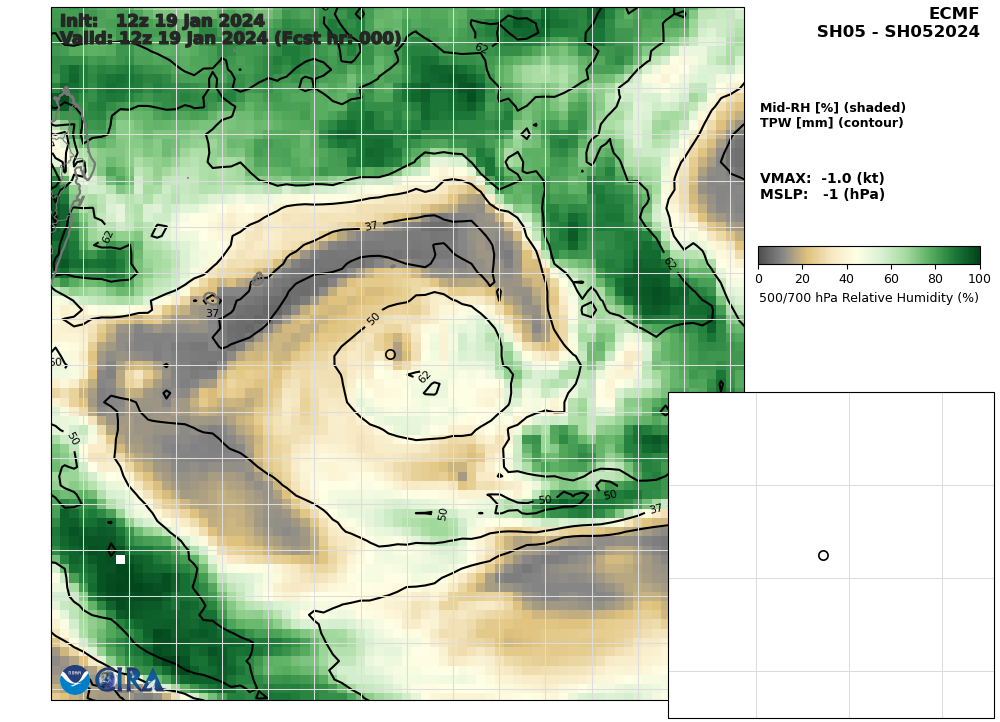This screenshot has width=1000, height=722.
Task: Click the Mid-RH [%] (shaded) legend text
Action: (x=832, y=107)
